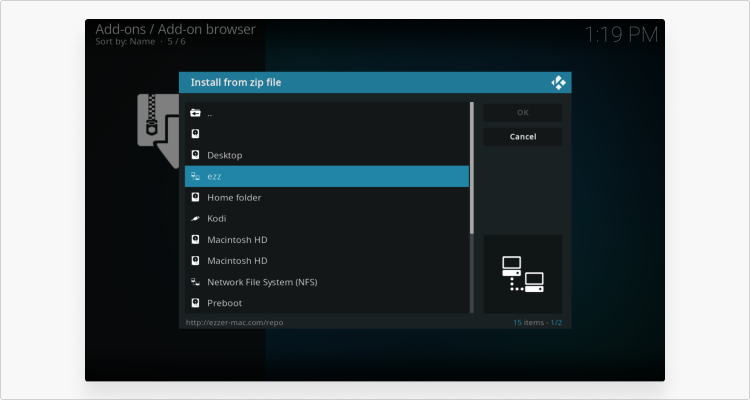Click the network icon beside Network File System
The height and width of the screenshot is (400, 750).
[x=195, y=282]
